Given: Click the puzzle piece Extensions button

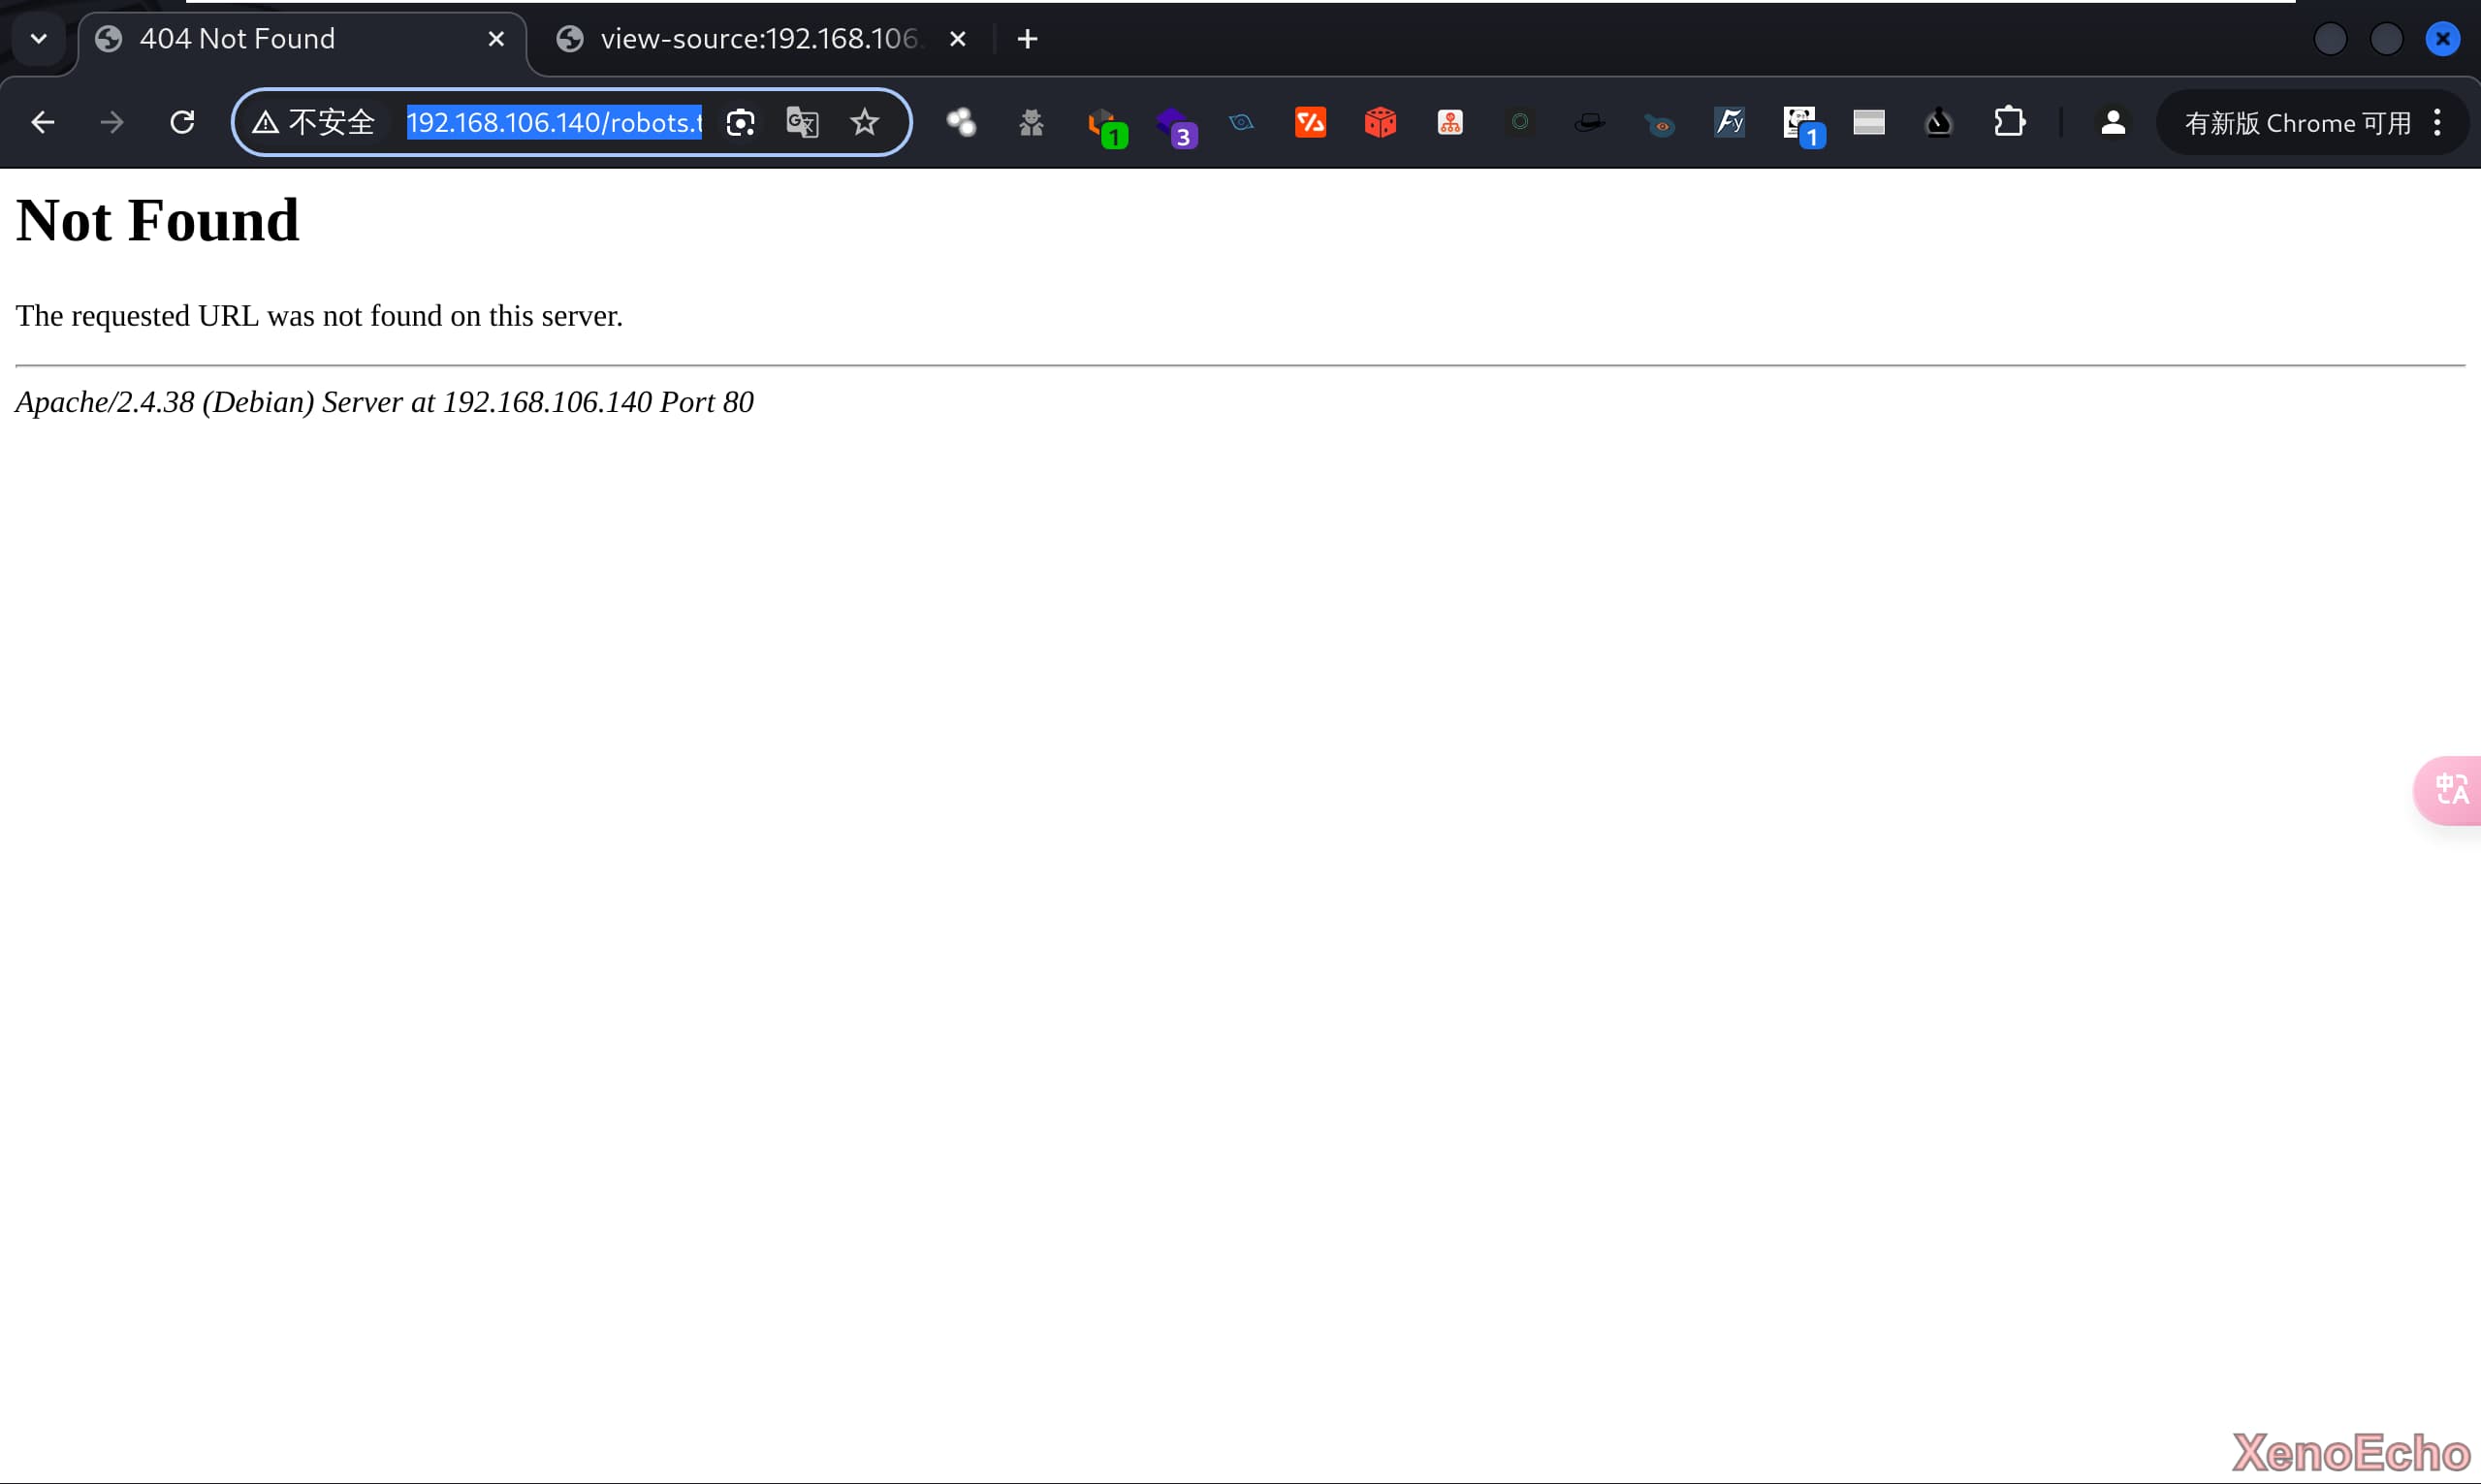Looking at the screenshot, I should click(2009, 123).
